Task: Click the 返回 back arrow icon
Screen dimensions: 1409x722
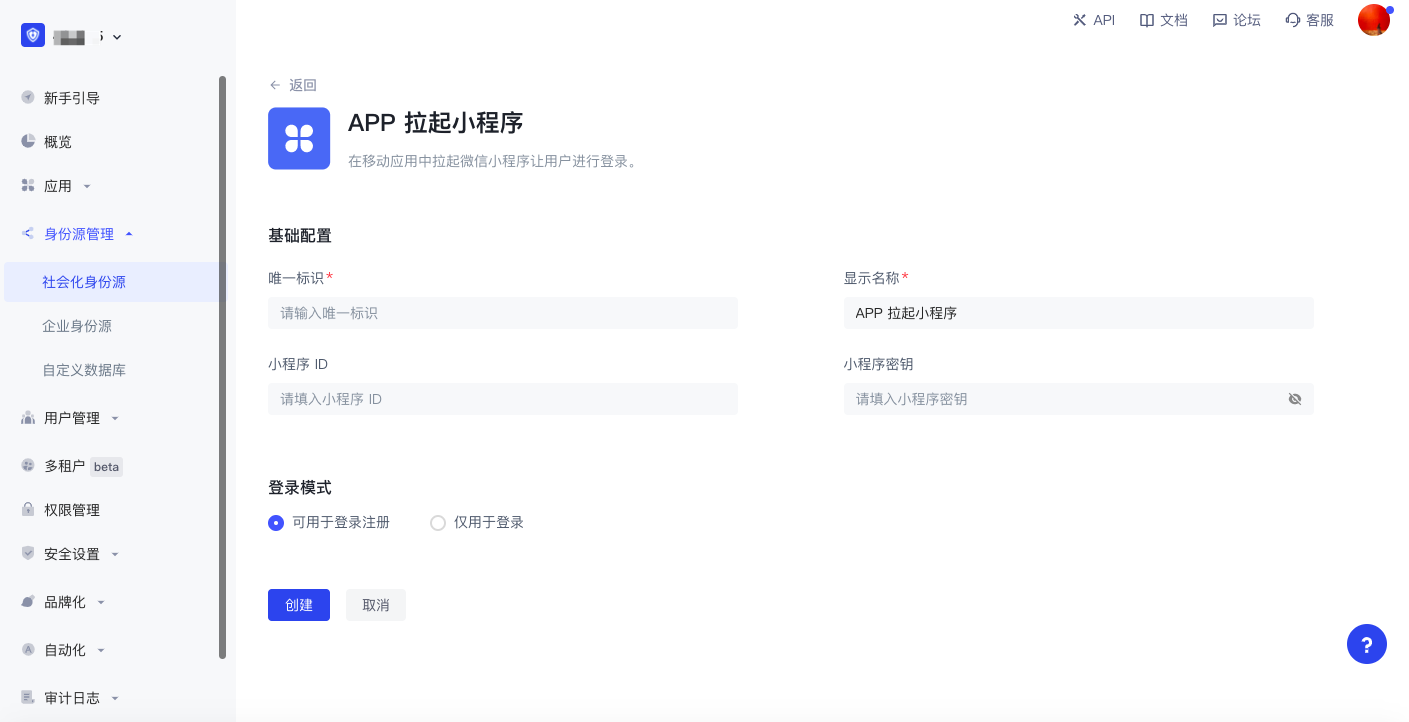Action: tap(275, 85)
